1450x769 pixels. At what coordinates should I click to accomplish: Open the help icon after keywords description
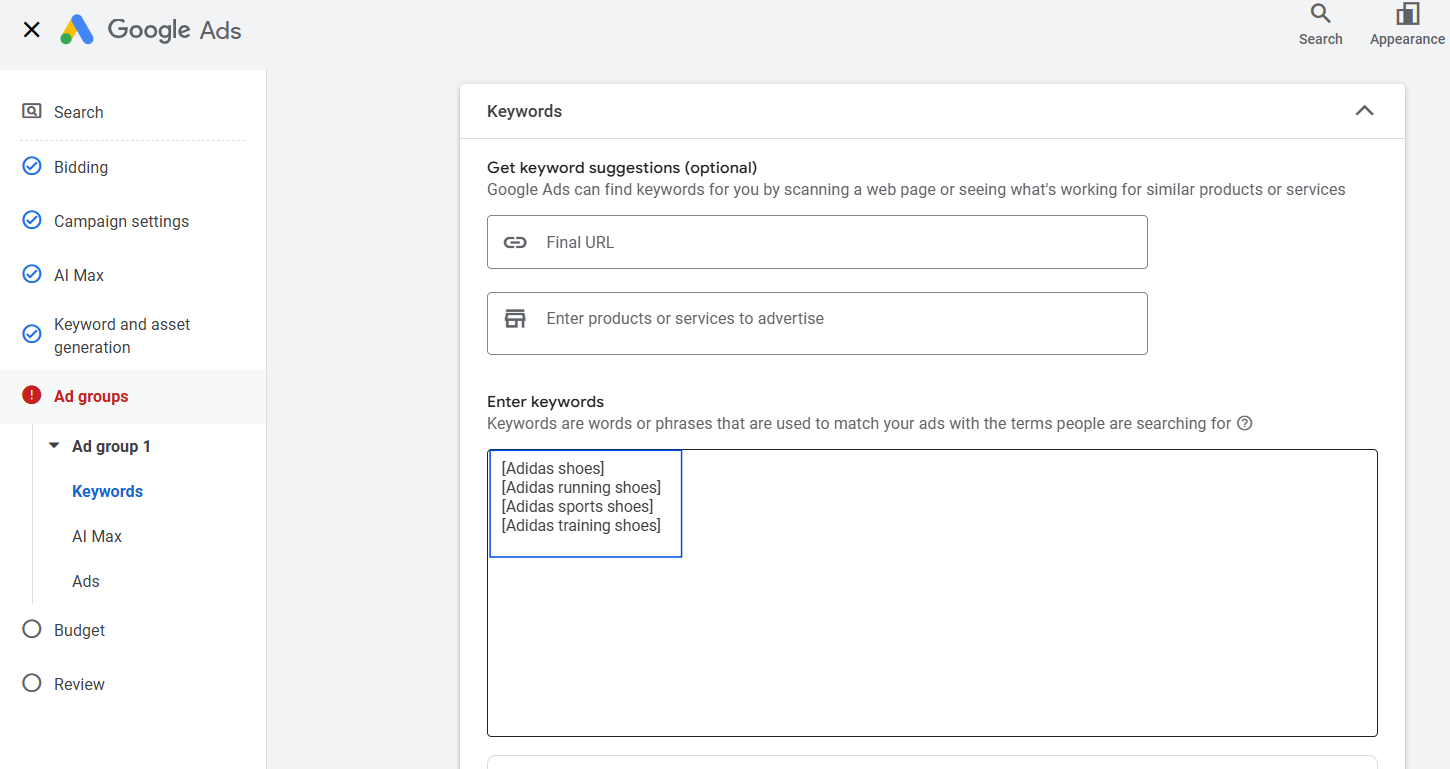click(1245, 423)
